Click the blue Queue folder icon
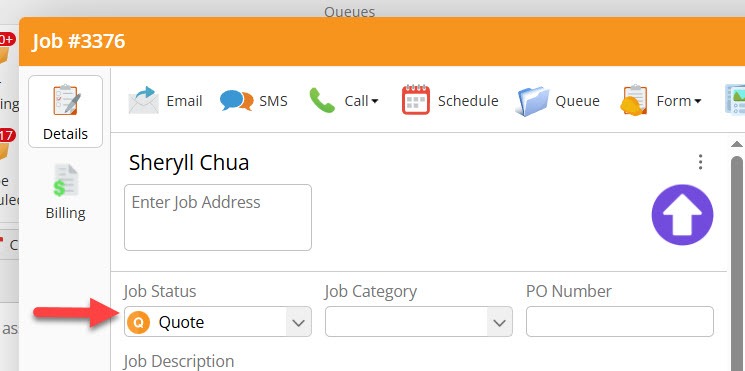The image size is (745, 371). (x=532, y=101)
